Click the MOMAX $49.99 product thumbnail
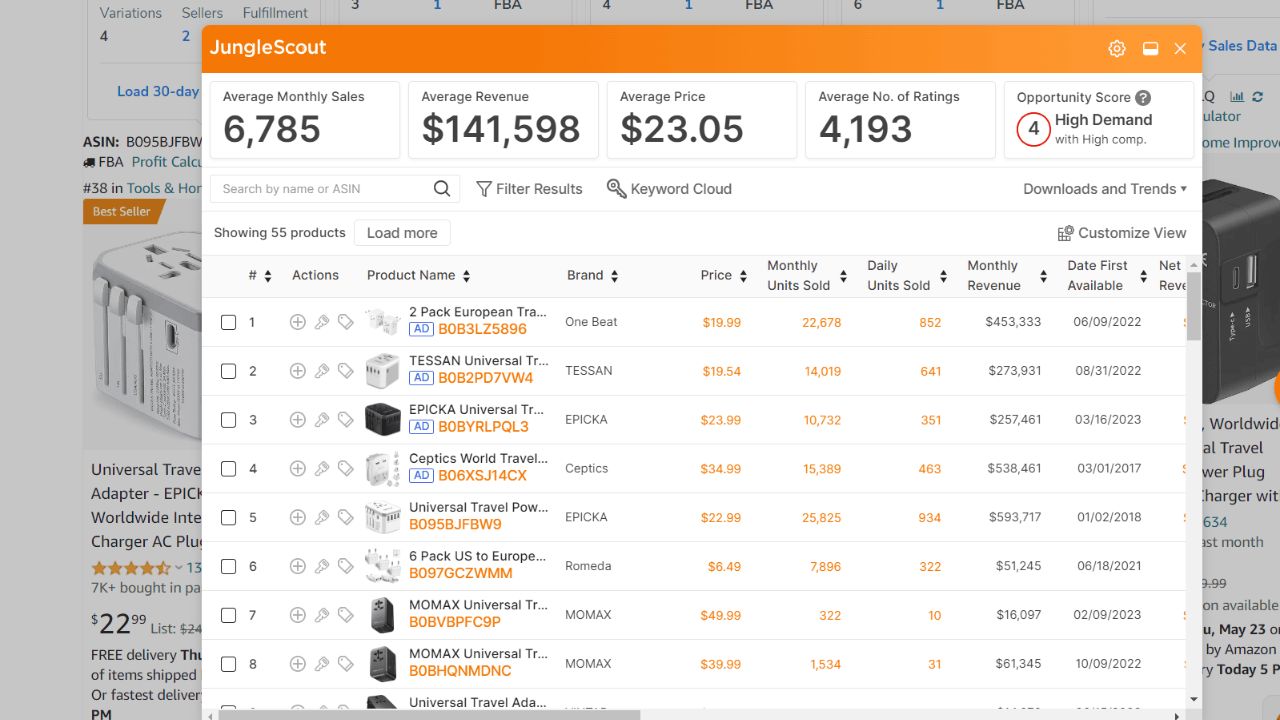The height and width of the screenshot is (720, 1280). point(383,615)
